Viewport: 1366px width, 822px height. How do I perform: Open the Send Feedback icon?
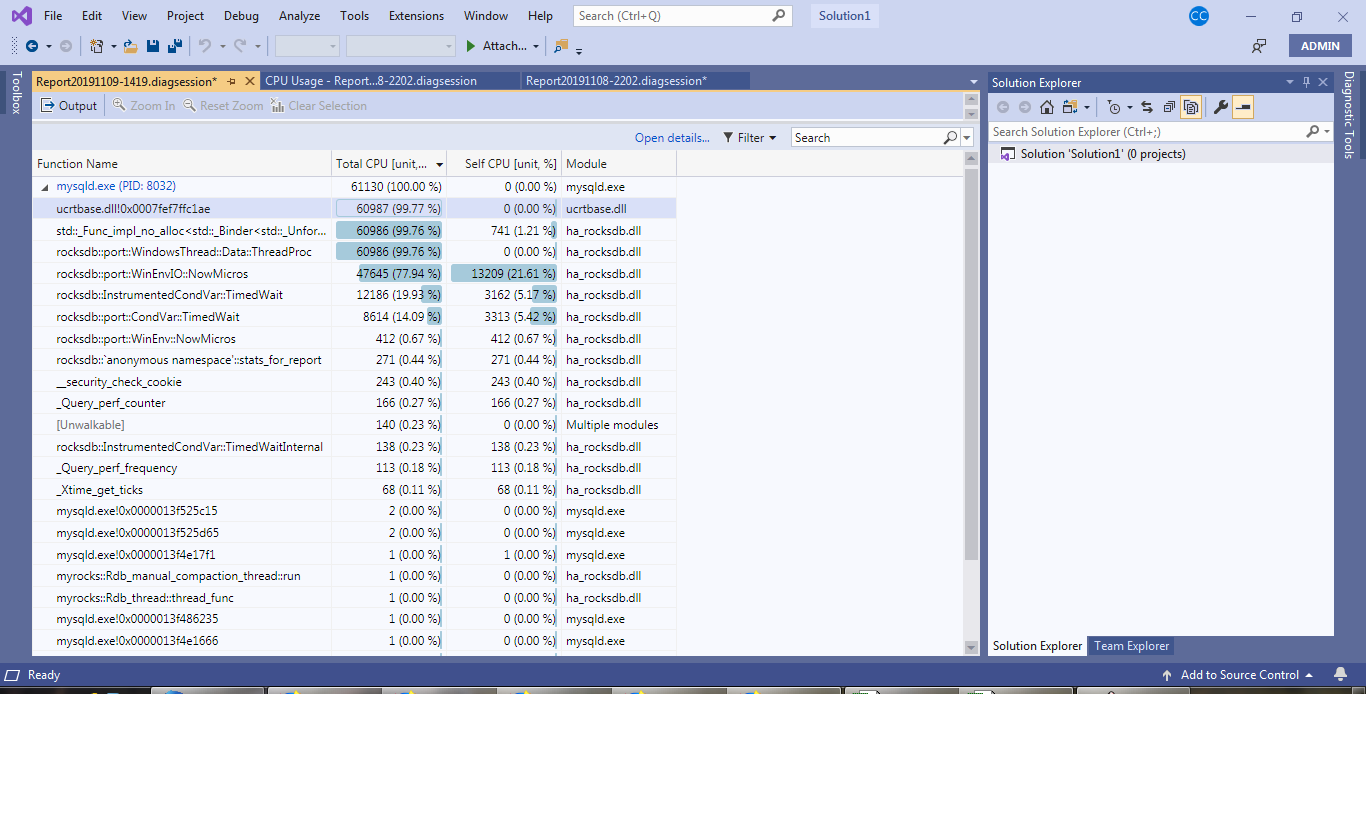point(1259,46)
